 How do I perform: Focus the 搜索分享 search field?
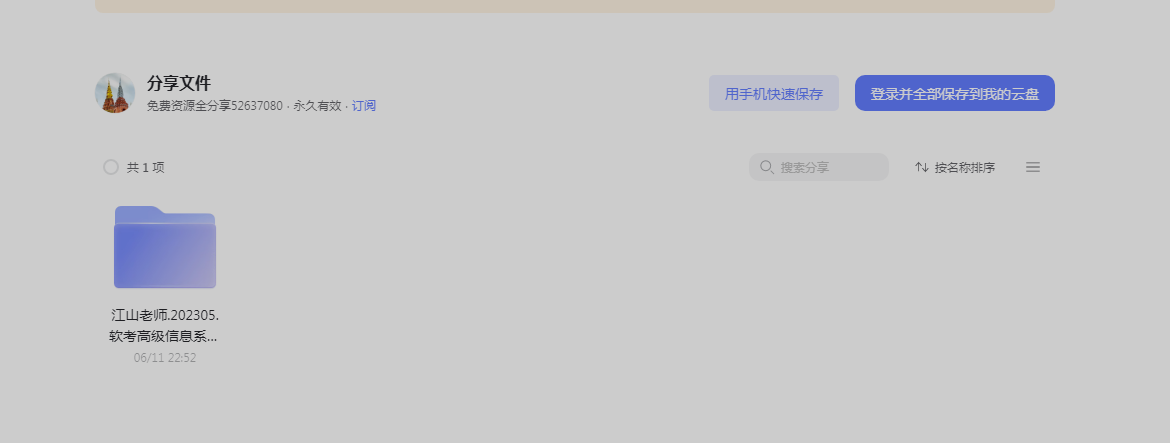pos(819,167)
